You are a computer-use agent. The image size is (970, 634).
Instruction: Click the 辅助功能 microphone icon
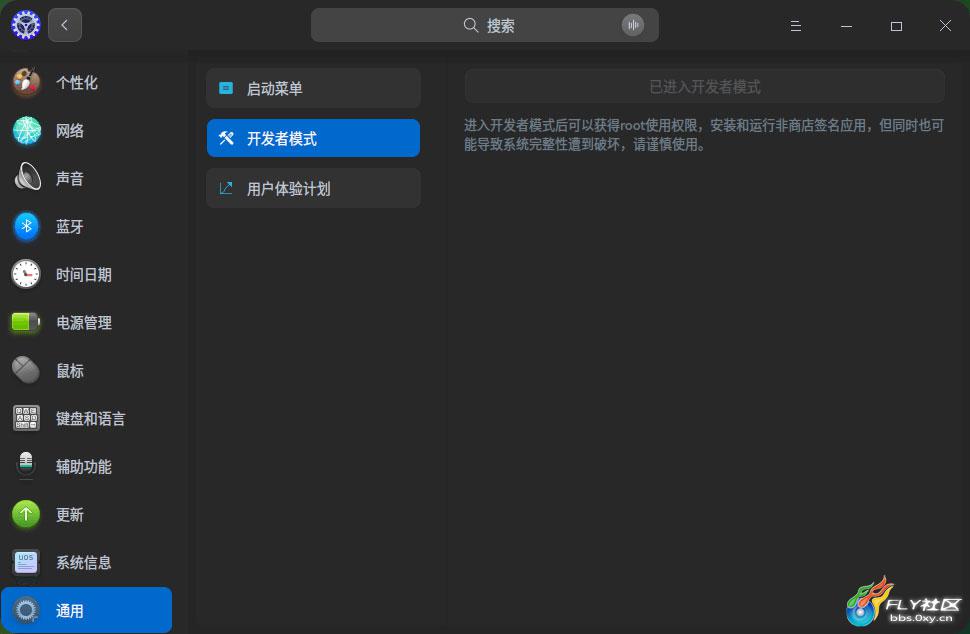[26, 466]
